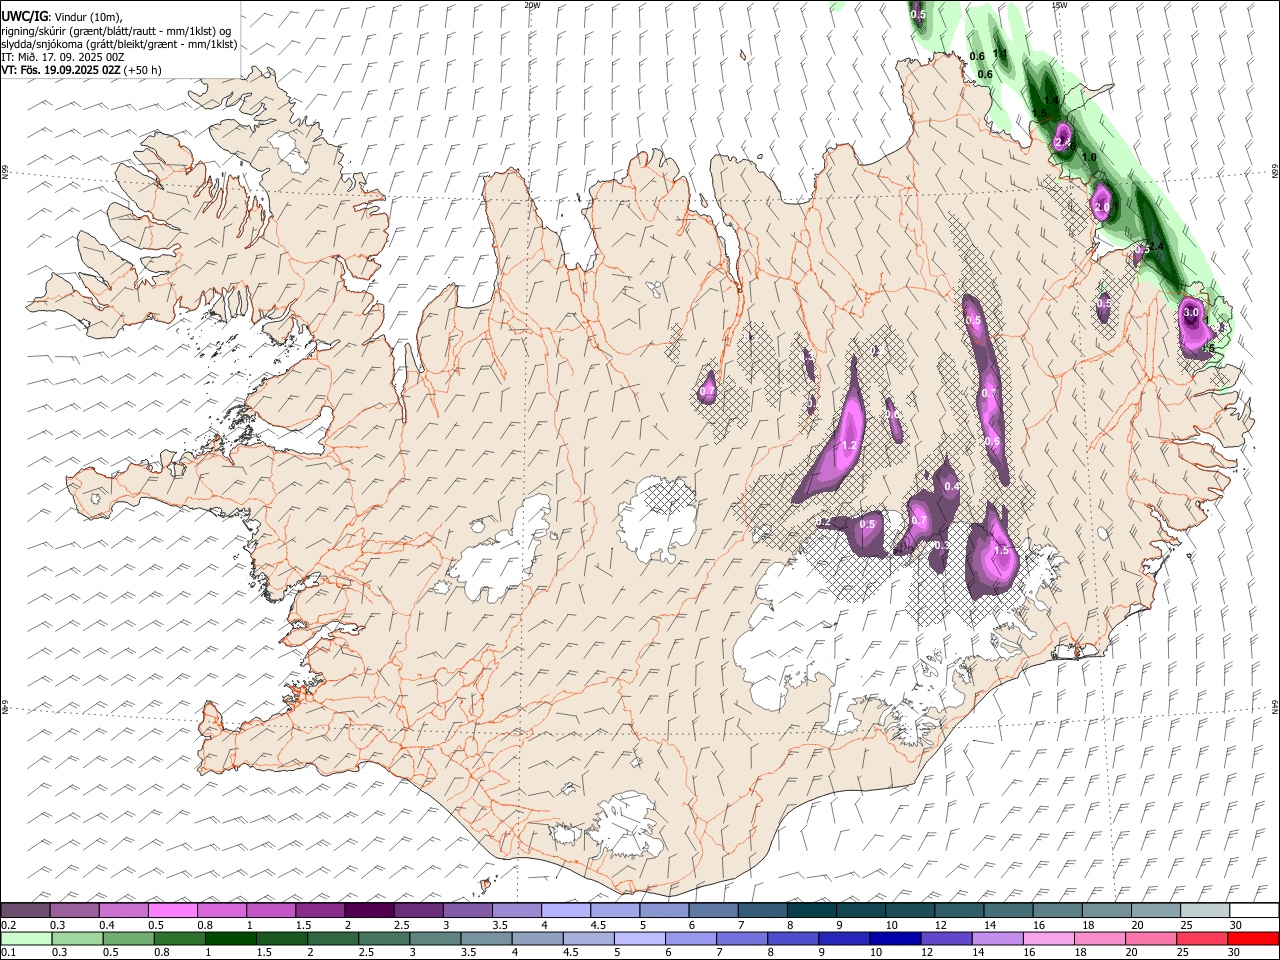Click the '1.0' precipitation value on the map
Screen dimensions: 1280x960
(1090, 158)
